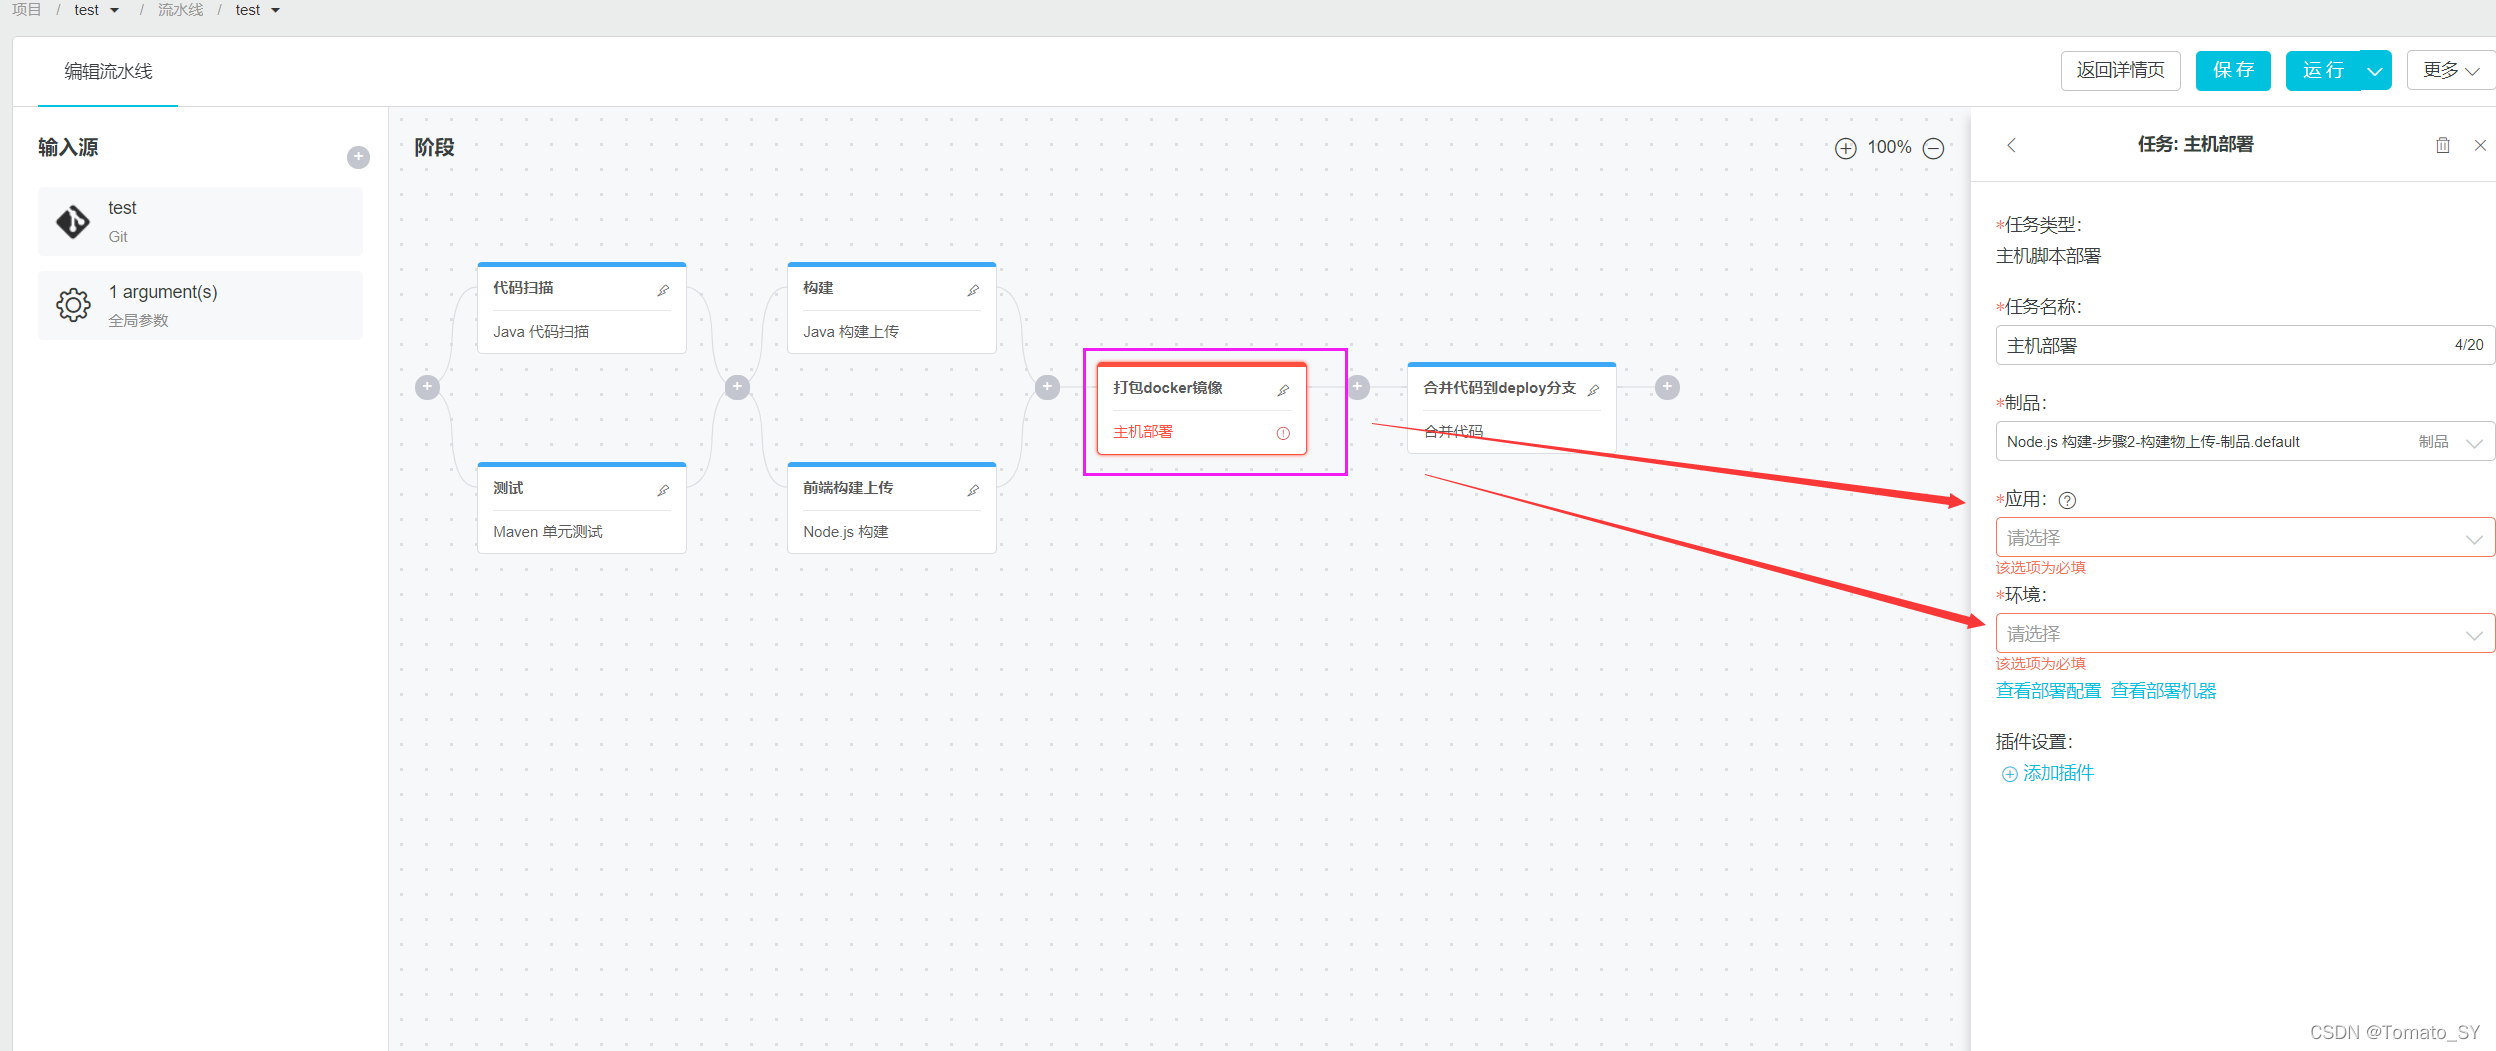Focus the 任务名称 input field

tap(2245, 345)
